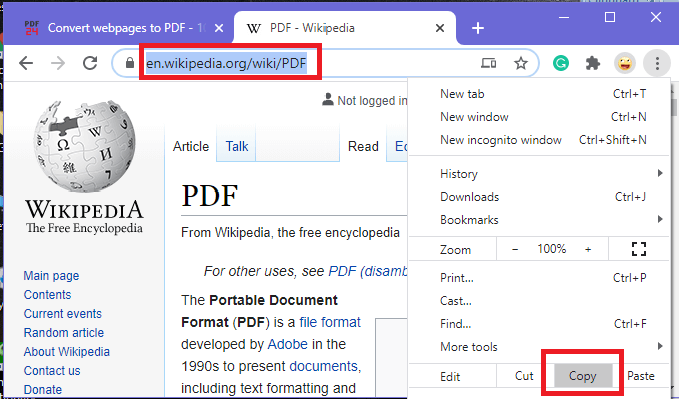Viewport: 679px width, 399px height.
Task: Click the Wikipedia globe logo
Action: click(84, 146)
